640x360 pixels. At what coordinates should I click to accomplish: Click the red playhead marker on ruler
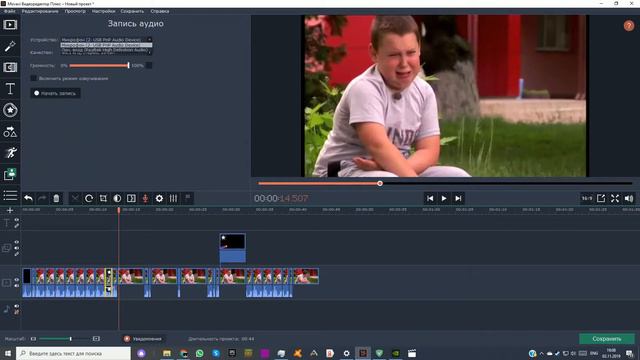coord(119,210)
